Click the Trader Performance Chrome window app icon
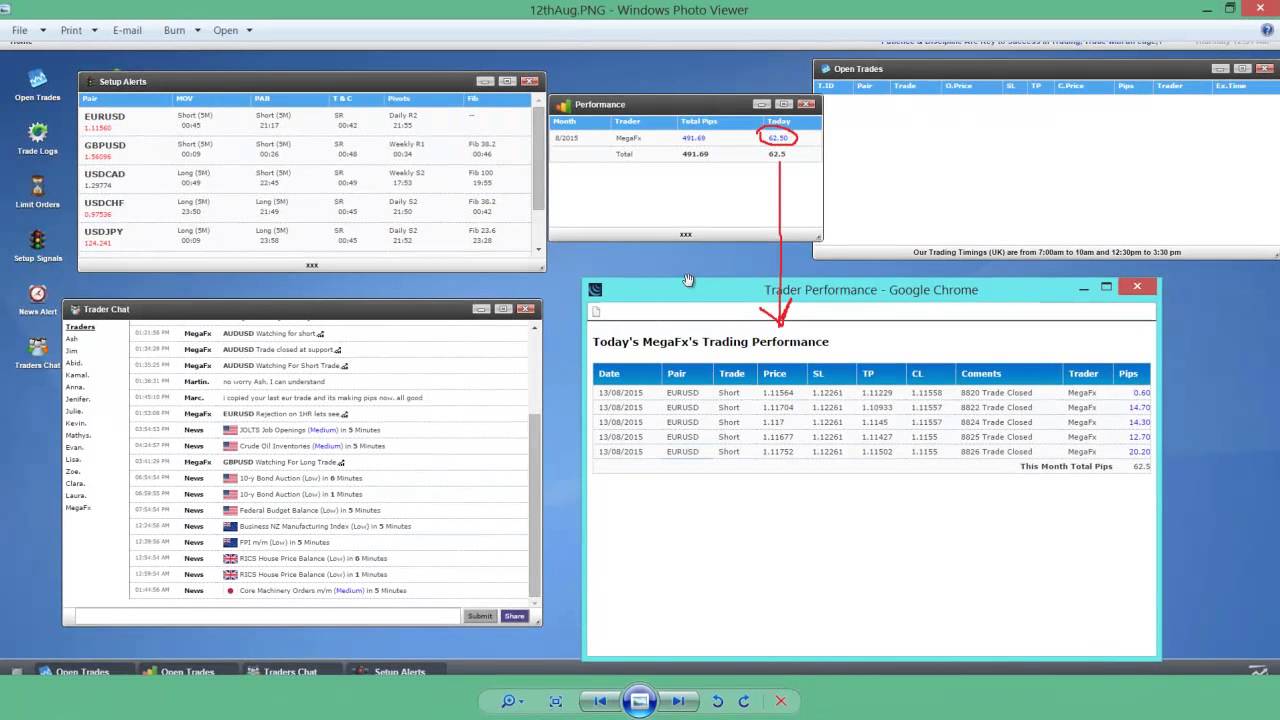1280x720 pixels. 596,290
